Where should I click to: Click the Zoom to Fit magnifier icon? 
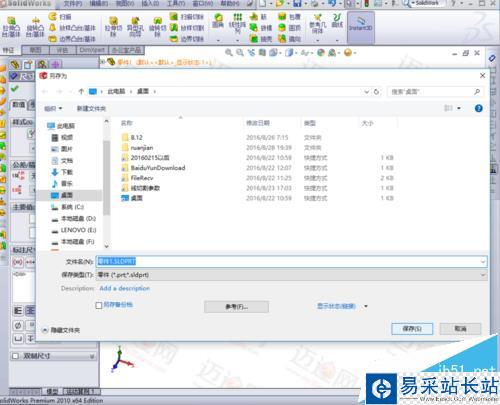click(229, 52)
